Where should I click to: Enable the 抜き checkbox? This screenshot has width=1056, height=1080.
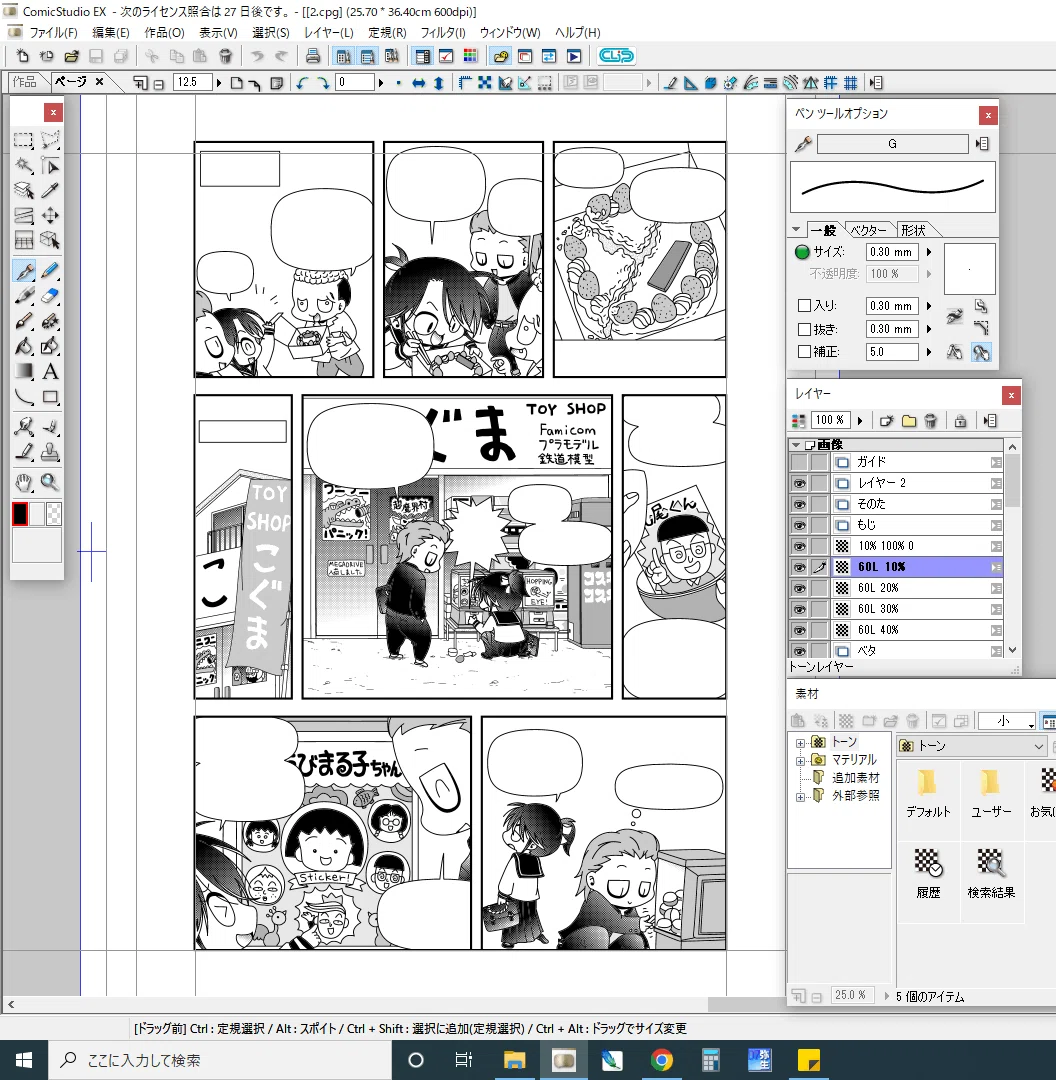pos(804,329)
